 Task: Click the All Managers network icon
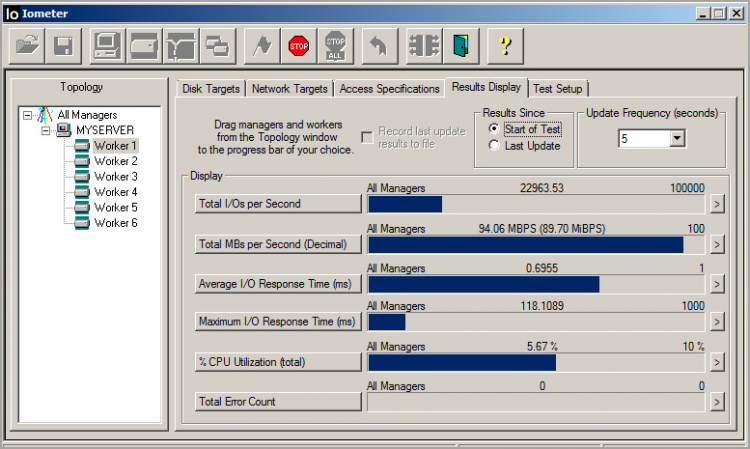click(45, 115)
